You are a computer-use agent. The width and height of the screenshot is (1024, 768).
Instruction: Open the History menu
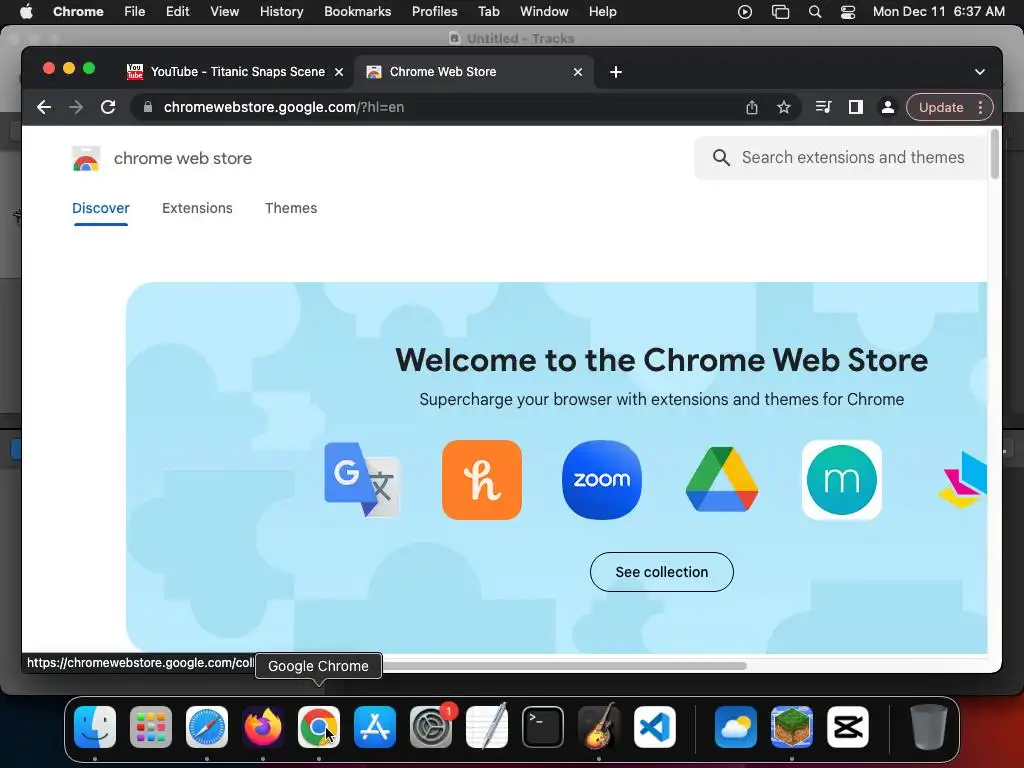click(281, 12)
